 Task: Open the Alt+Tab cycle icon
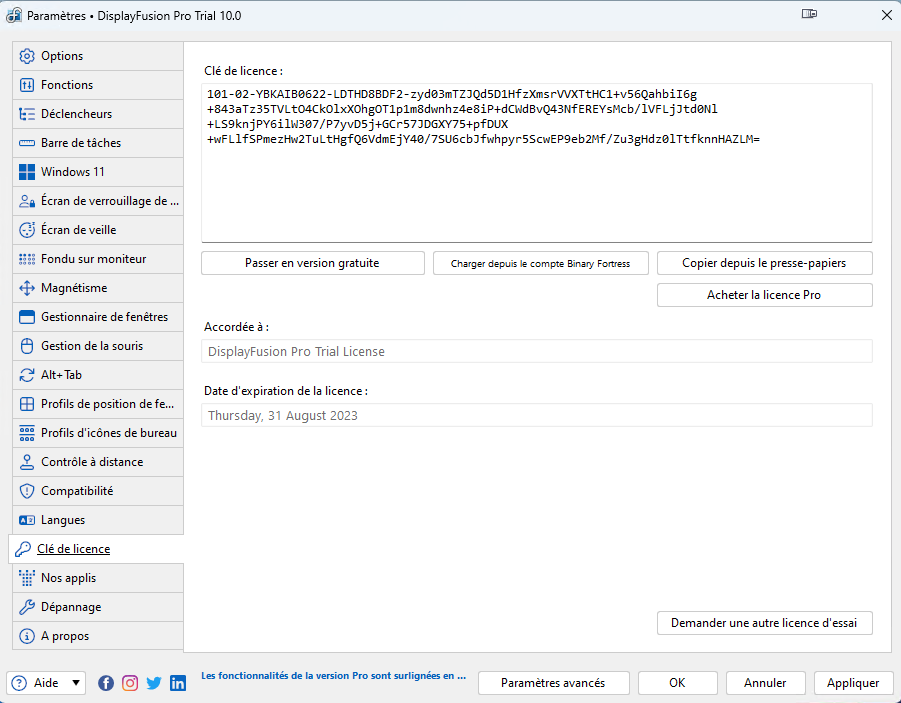pyautogui.click(x=27, y=375)
